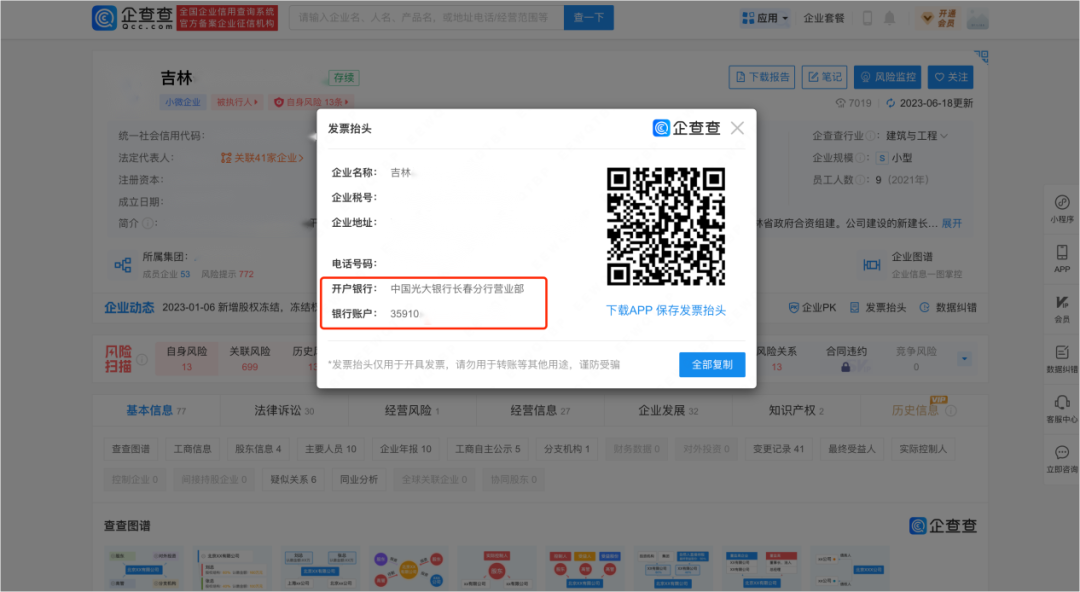
Task: Select 自身风险 13 in risk scan
Action: [187, 358]
